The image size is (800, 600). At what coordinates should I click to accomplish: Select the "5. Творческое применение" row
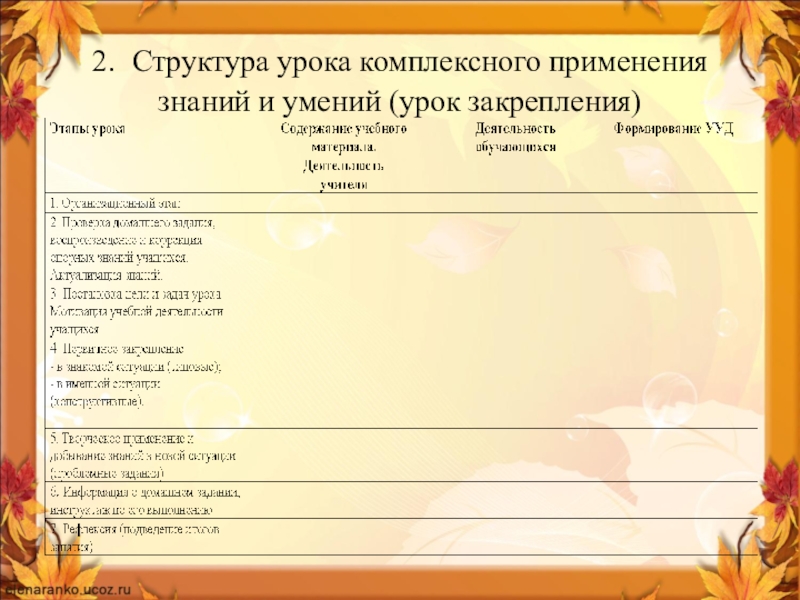pos(402,455)
